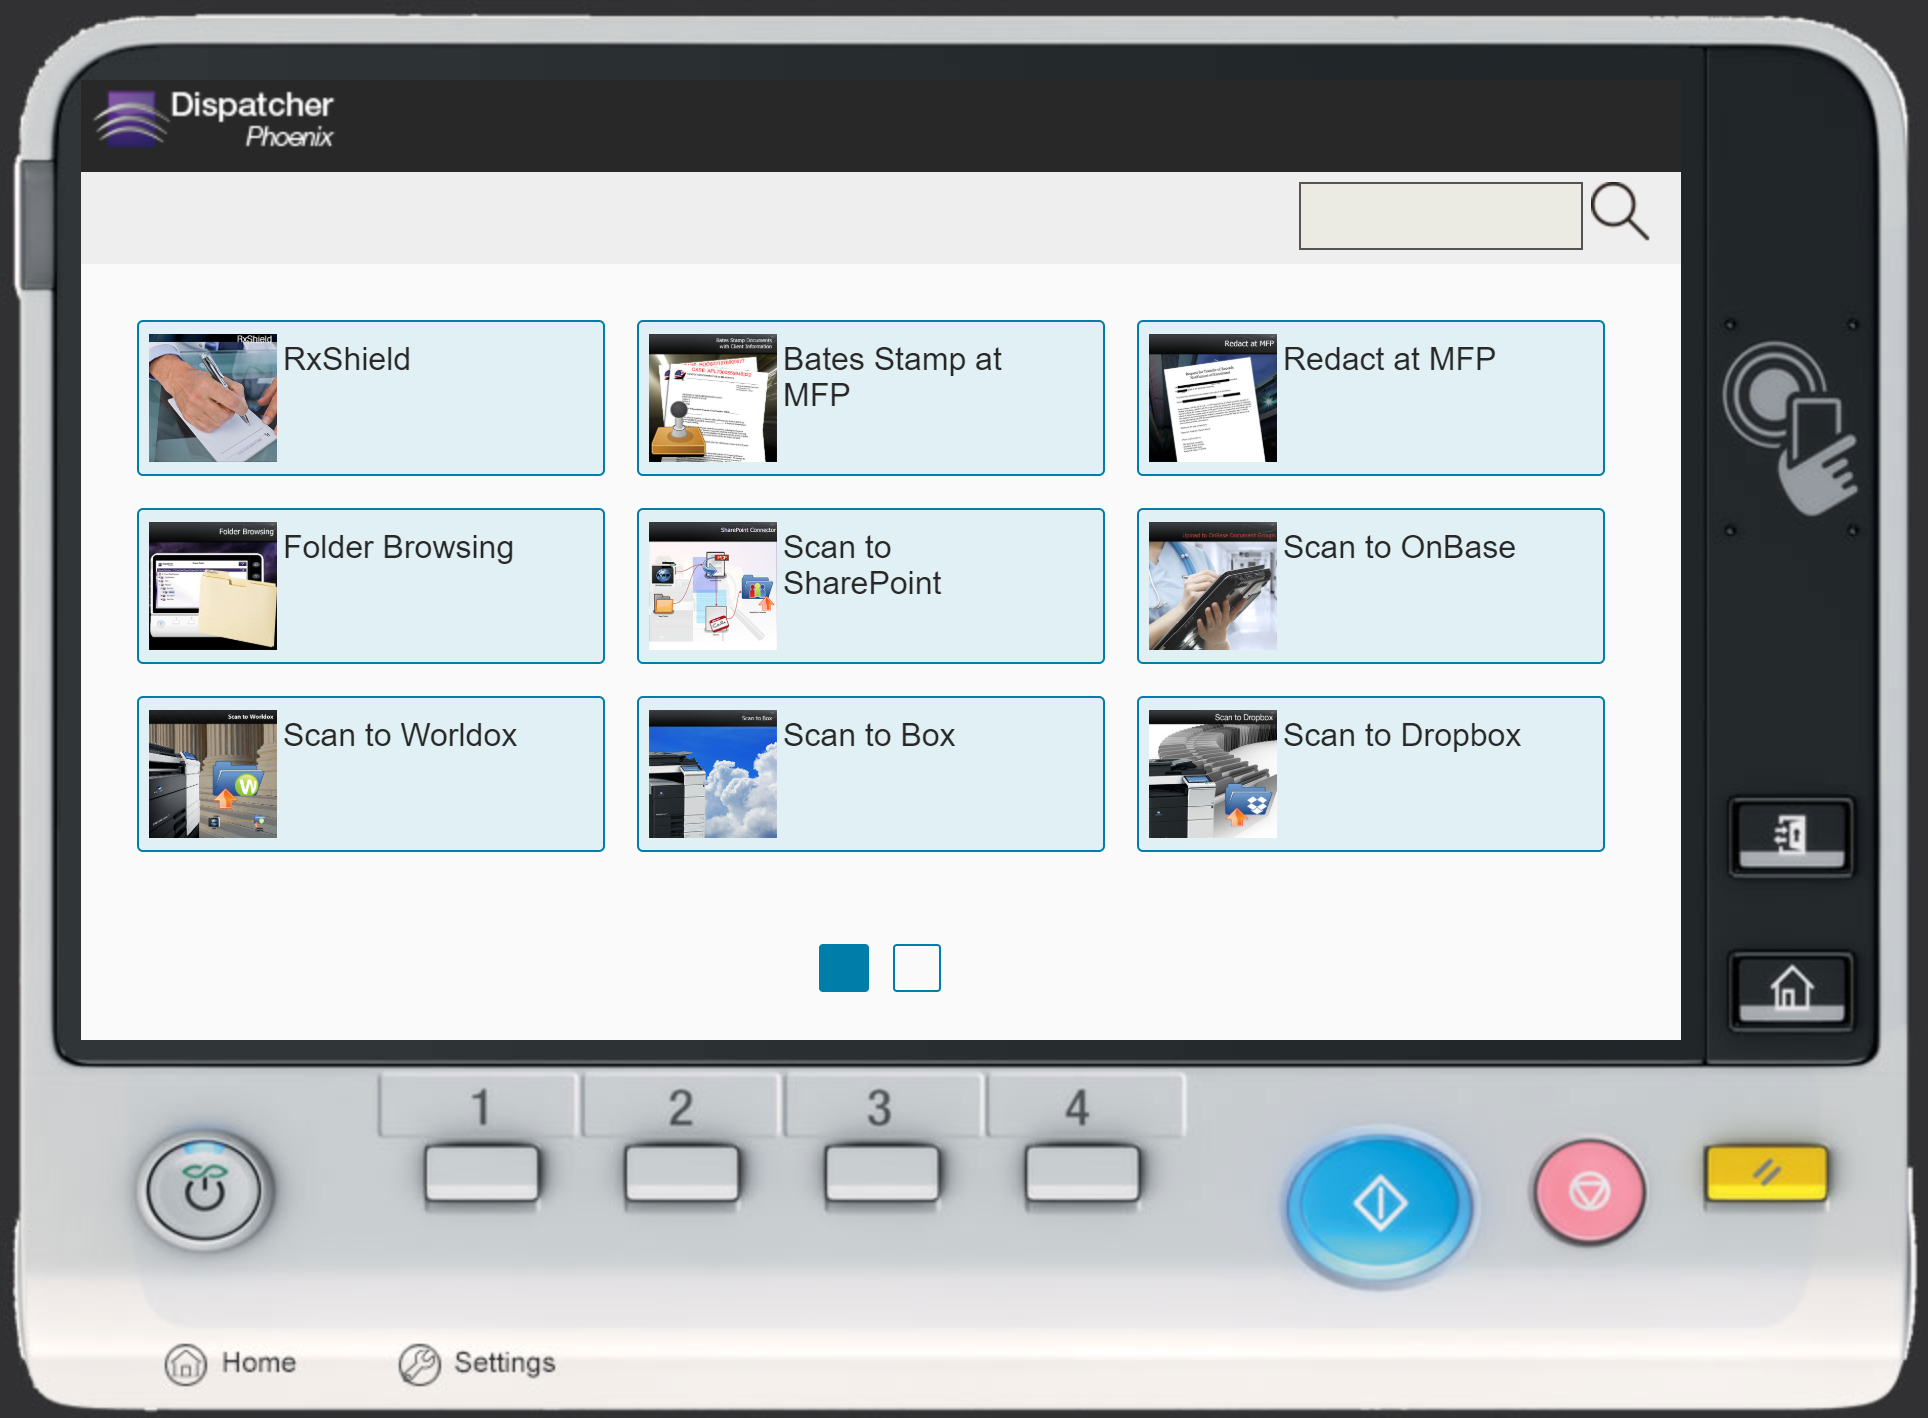The width and height of the screenshot is (1928, 1418).
Task: Open the Redact at MFP workflow
Action: coord(1371,398)
